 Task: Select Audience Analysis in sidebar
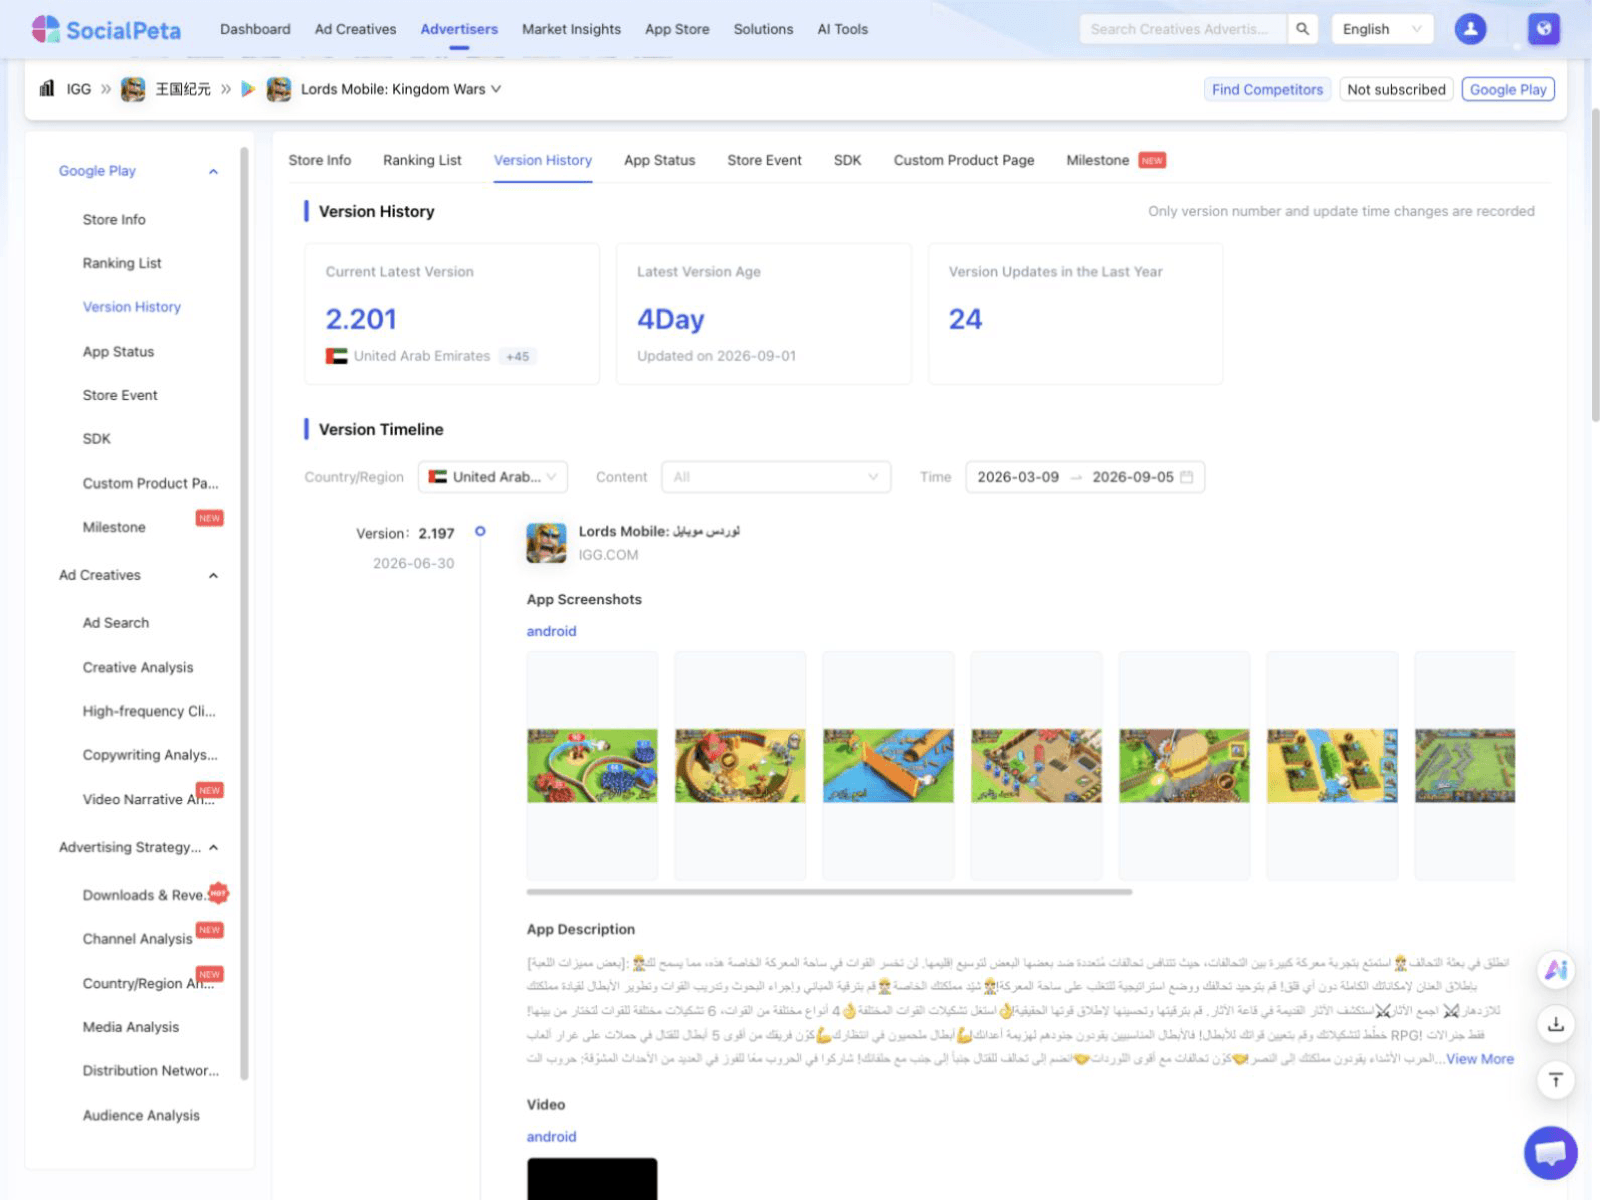141,1116
